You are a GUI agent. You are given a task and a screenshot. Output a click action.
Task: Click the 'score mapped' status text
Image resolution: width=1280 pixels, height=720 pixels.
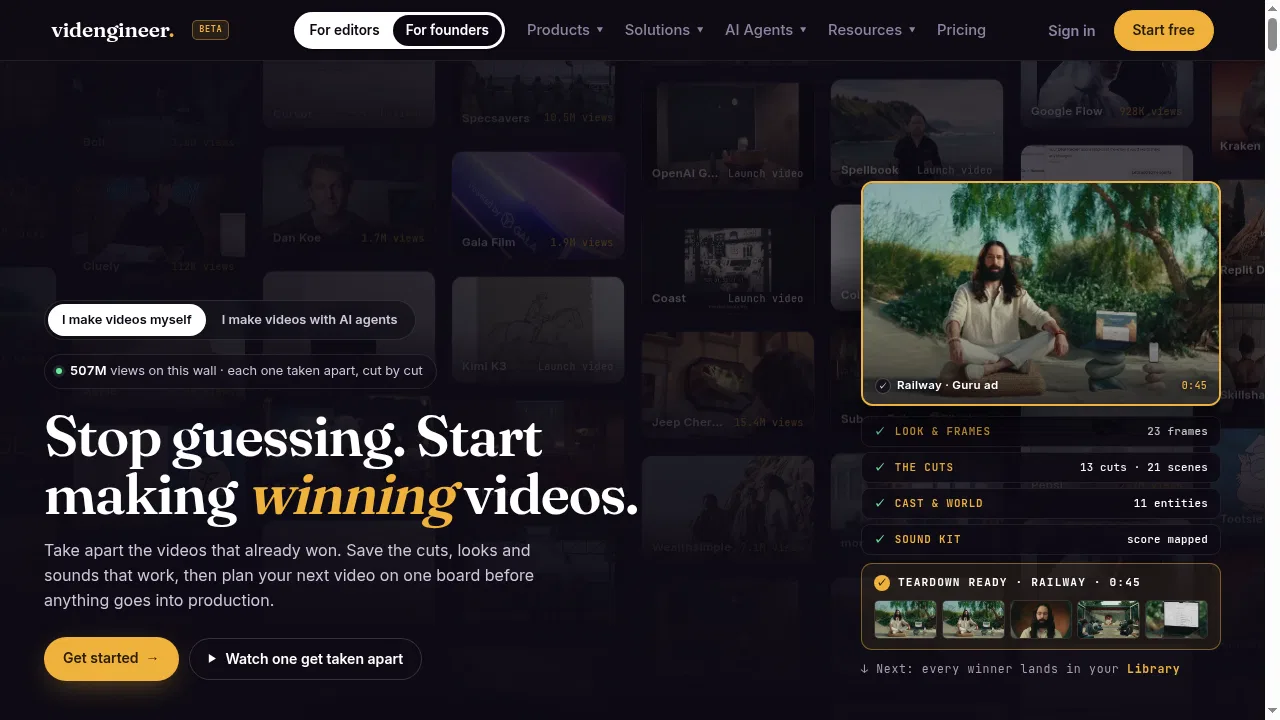[x=1167, y=539]
